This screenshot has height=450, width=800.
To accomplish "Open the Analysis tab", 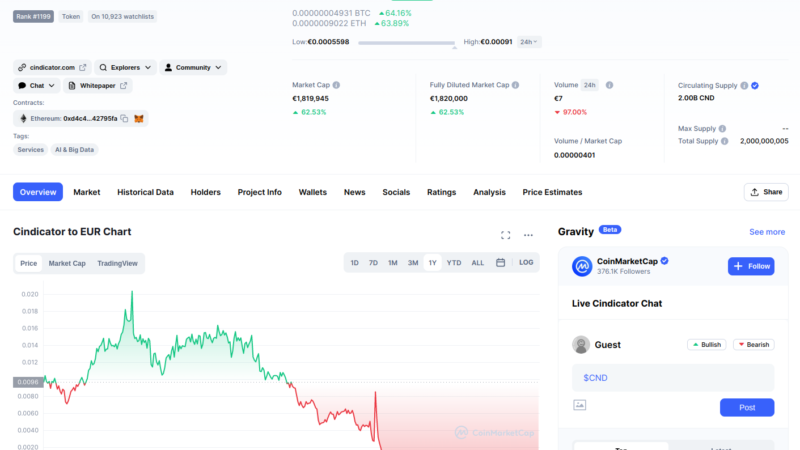I will click(489, 192).
